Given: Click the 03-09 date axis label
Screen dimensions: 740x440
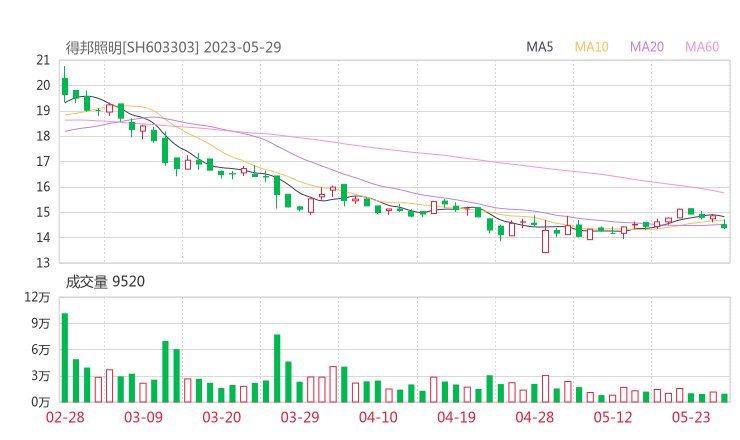Looking at the screenshot, I should coord(143,417).
